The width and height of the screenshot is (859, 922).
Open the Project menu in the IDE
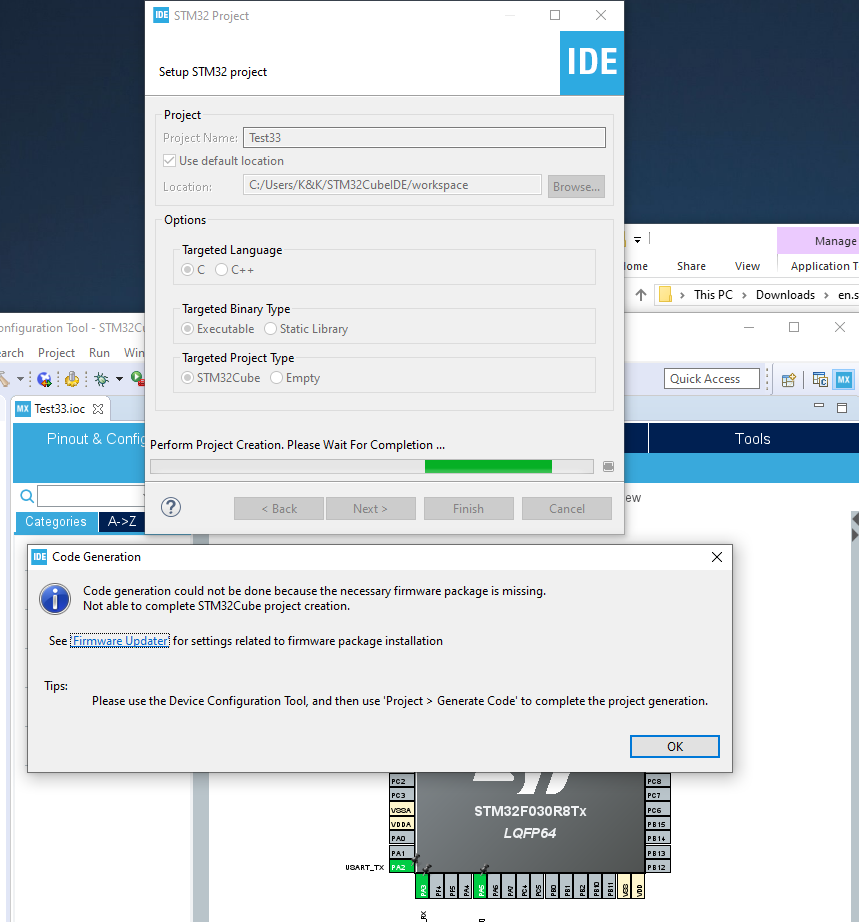(56, 353)
